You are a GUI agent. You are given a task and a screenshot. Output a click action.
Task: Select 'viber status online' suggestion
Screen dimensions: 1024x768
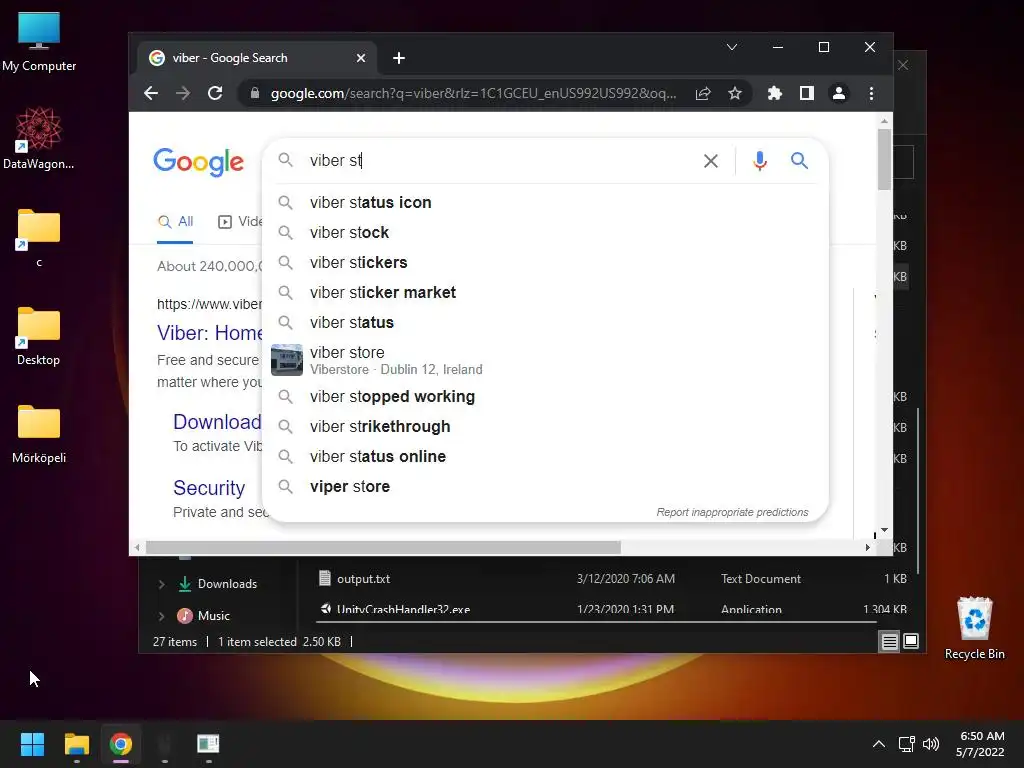(545, 456)
